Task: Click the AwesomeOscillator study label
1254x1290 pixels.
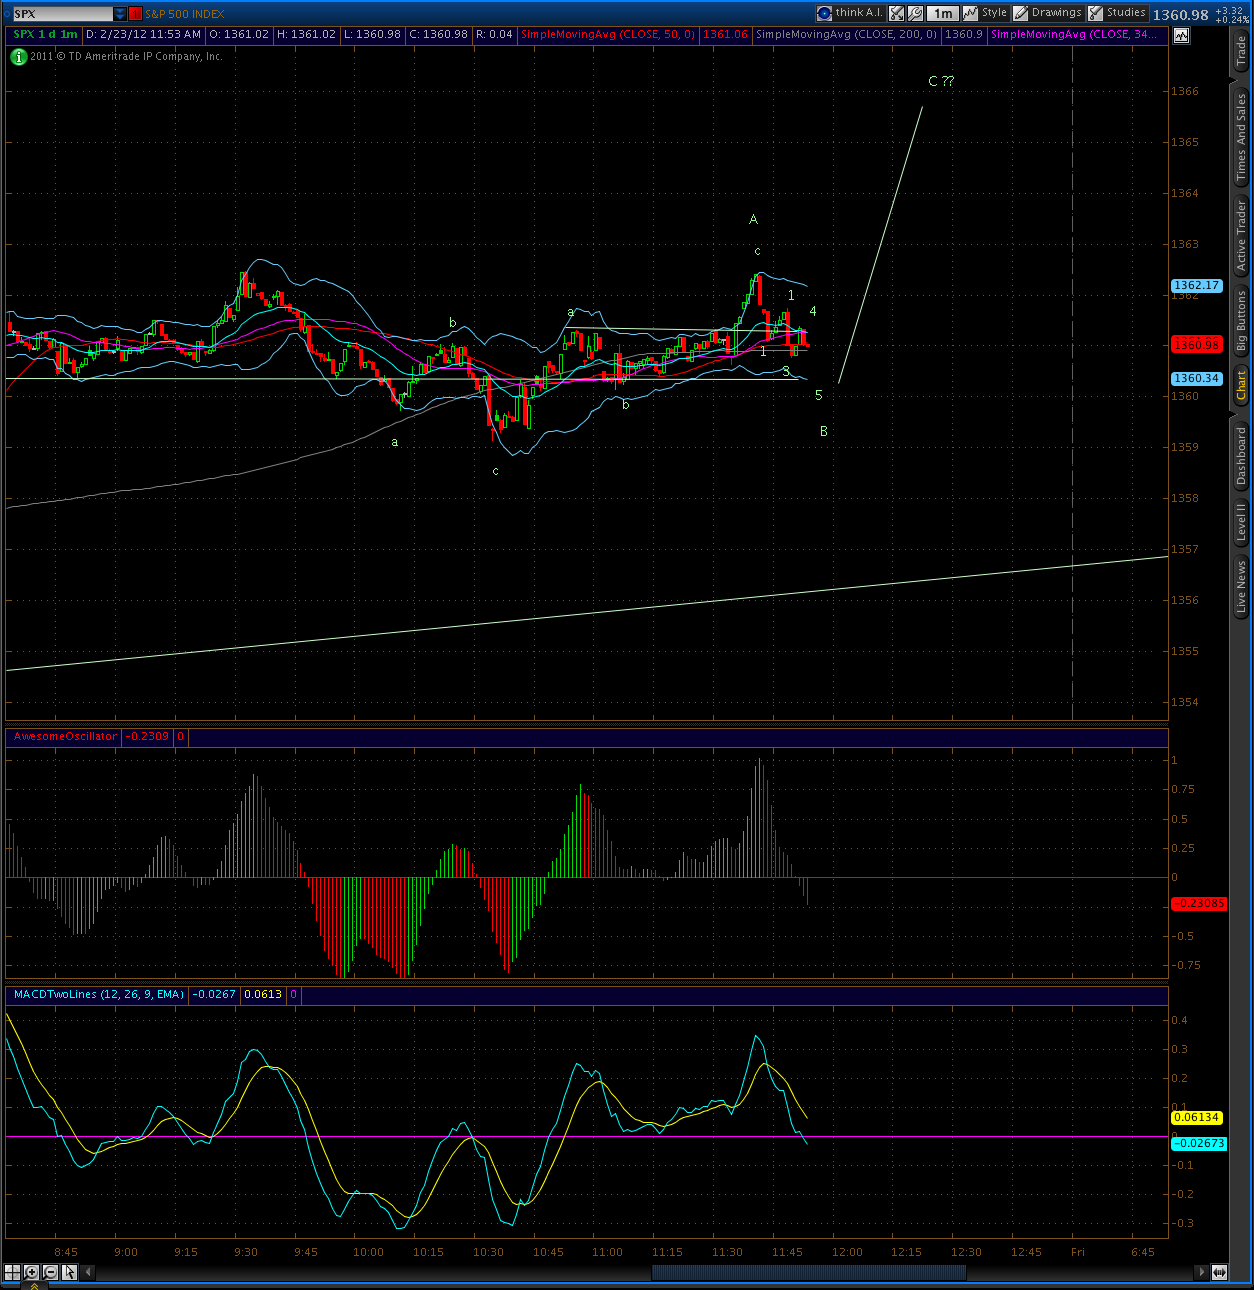Action: tap(65, 736)
